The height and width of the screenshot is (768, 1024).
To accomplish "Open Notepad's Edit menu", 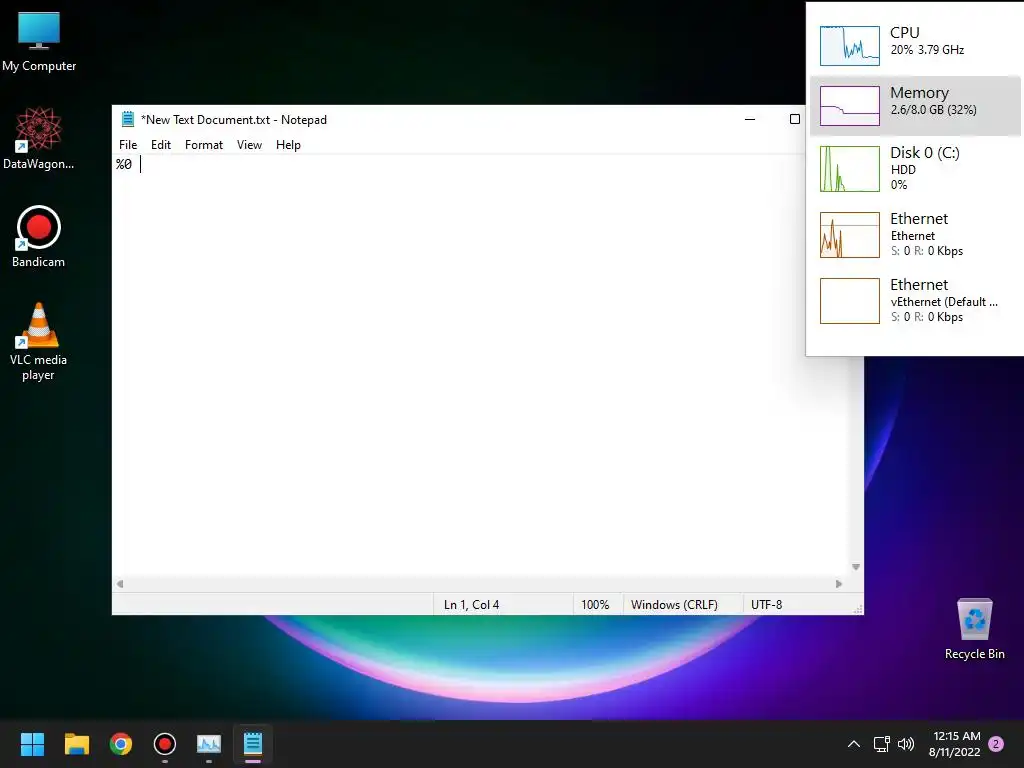I will [x=161, y=145].
